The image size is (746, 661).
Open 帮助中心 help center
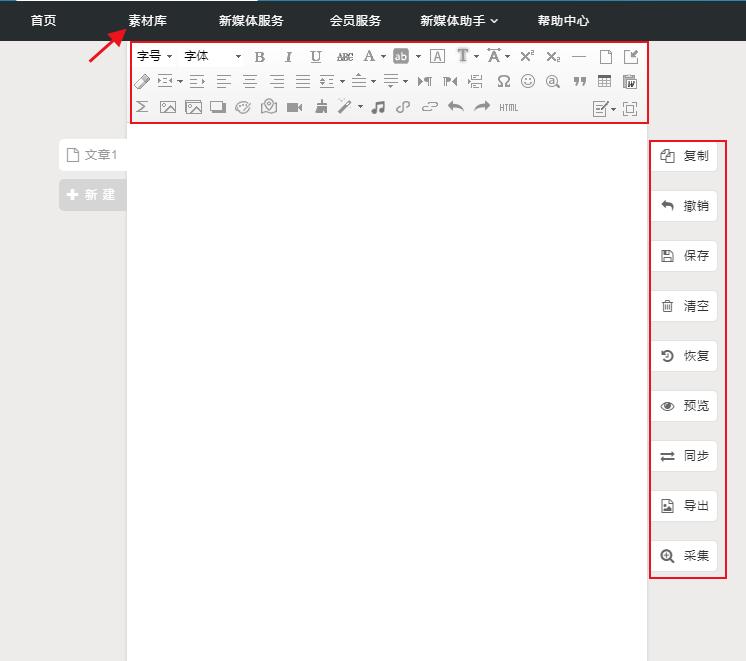tap(563, 20)
